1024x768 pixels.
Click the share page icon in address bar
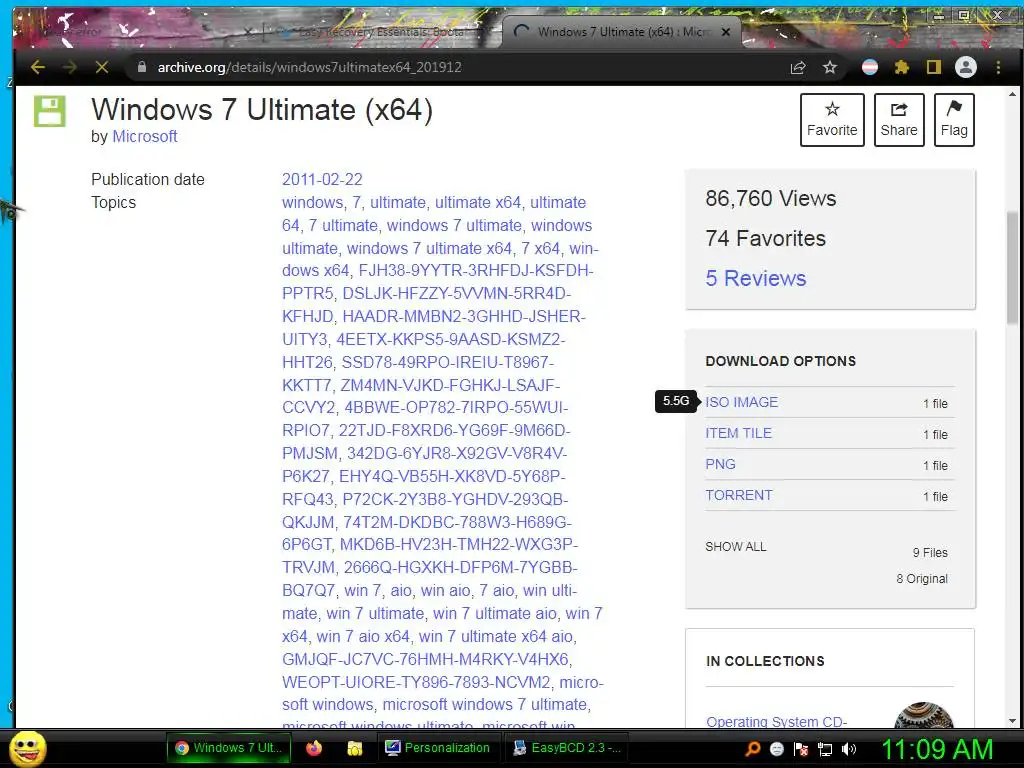tap(798, 67)
